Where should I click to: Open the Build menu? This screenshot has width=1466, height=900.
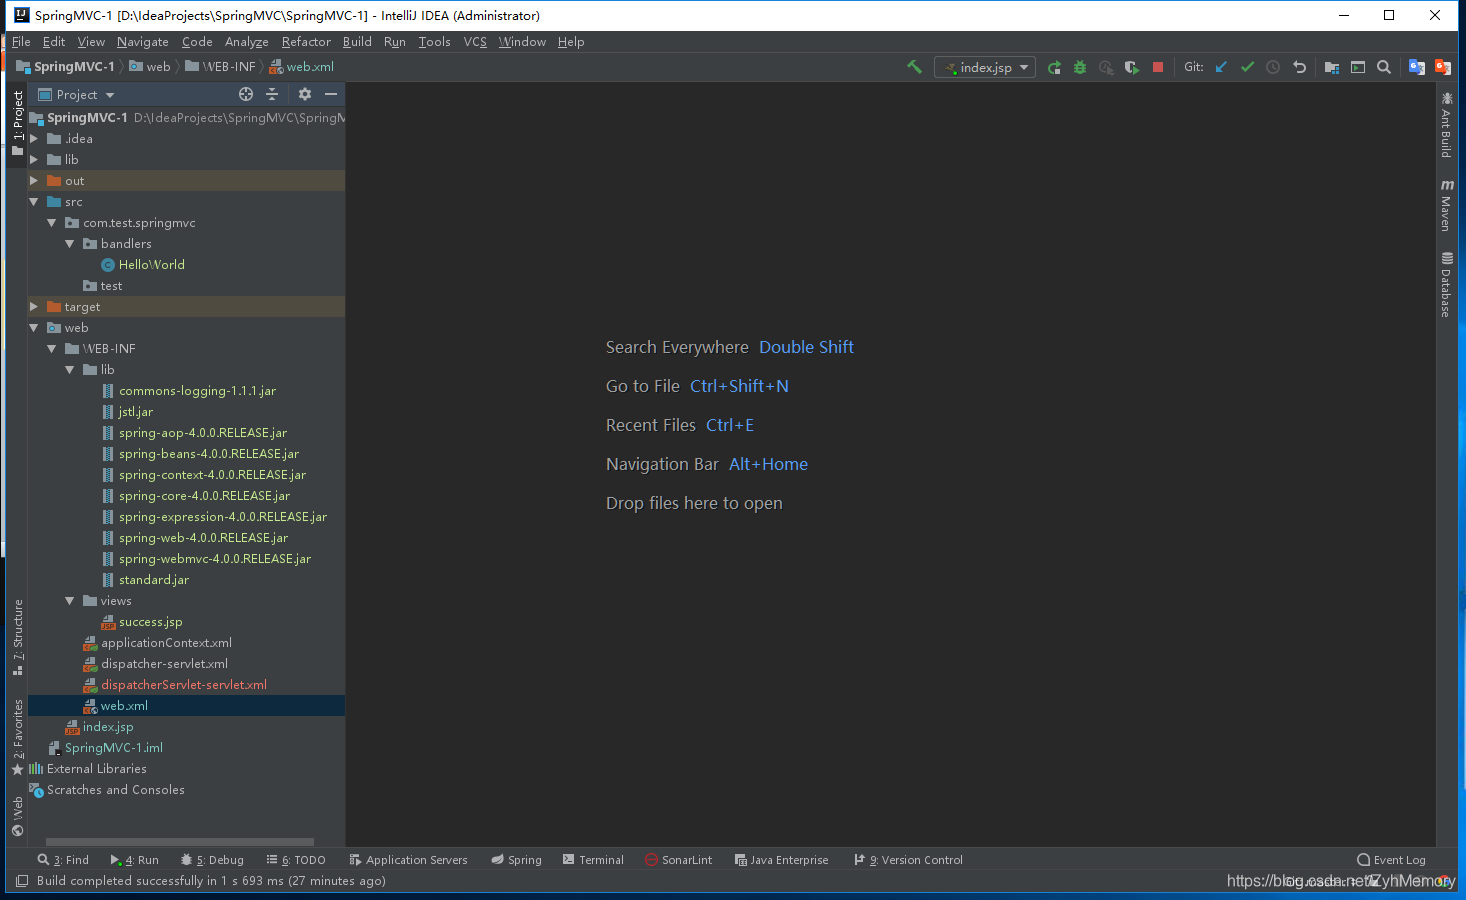357,42
